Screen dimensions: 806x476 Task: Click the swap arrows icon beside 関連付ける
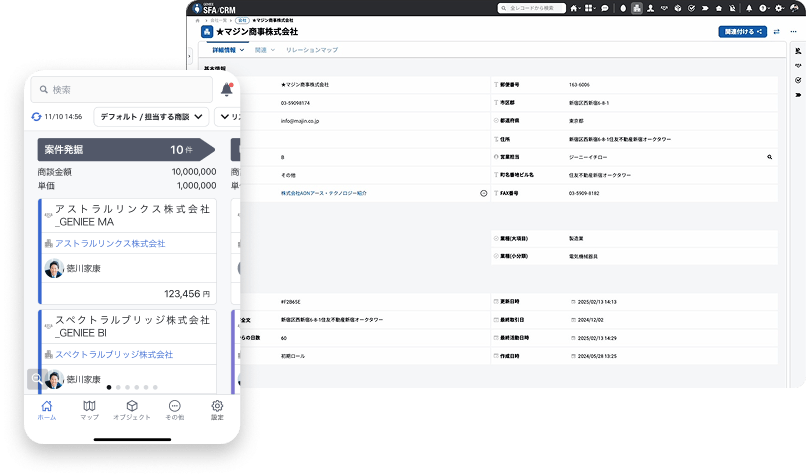(x=777, y=32)
